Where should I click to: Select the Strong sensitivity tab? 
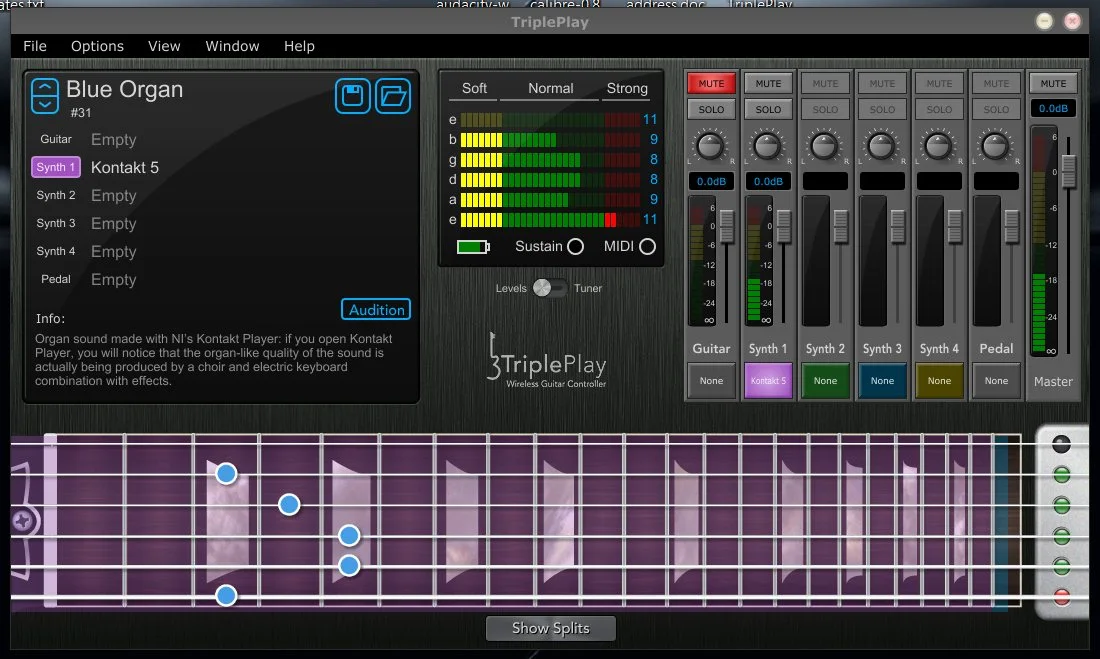(627, 88)
